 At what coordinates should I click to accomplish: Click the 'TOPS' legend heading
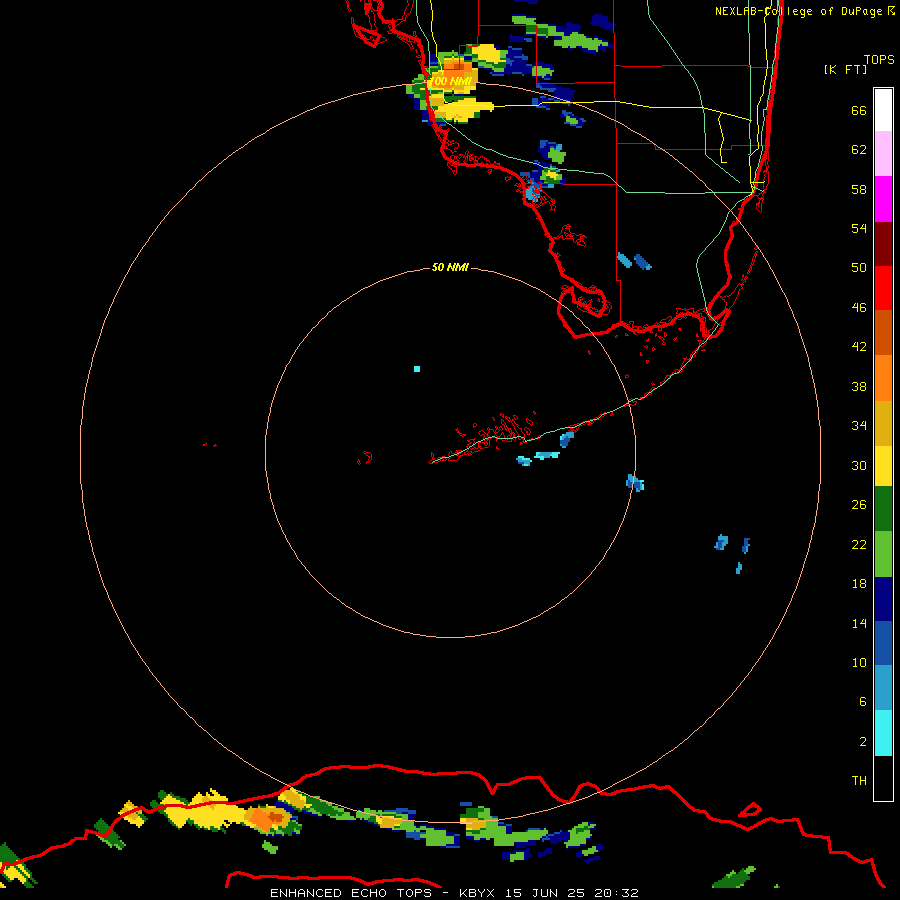point(879,59)
